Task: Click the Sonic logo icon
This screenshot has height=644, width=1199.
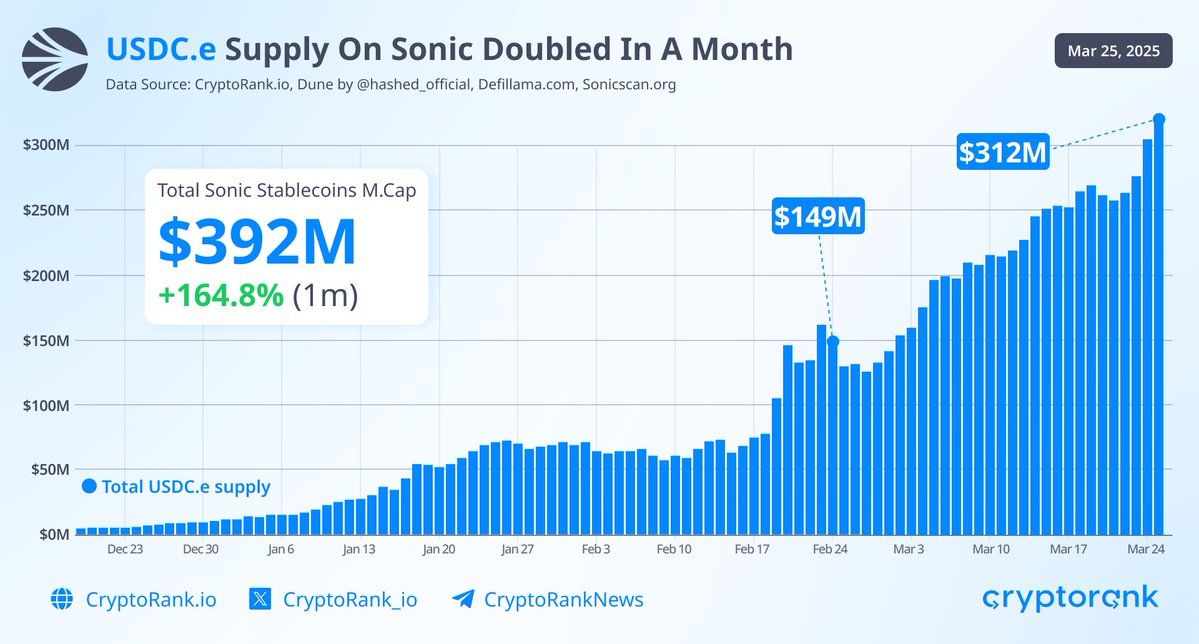Action: [x=55, y=60]
